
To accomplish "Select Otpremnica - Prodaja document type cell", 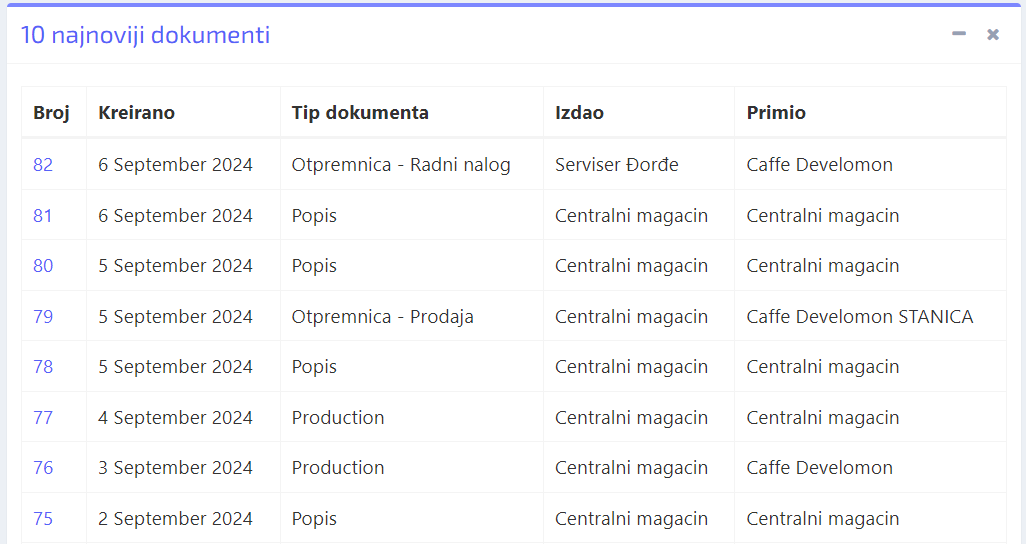I will point(382,317).
